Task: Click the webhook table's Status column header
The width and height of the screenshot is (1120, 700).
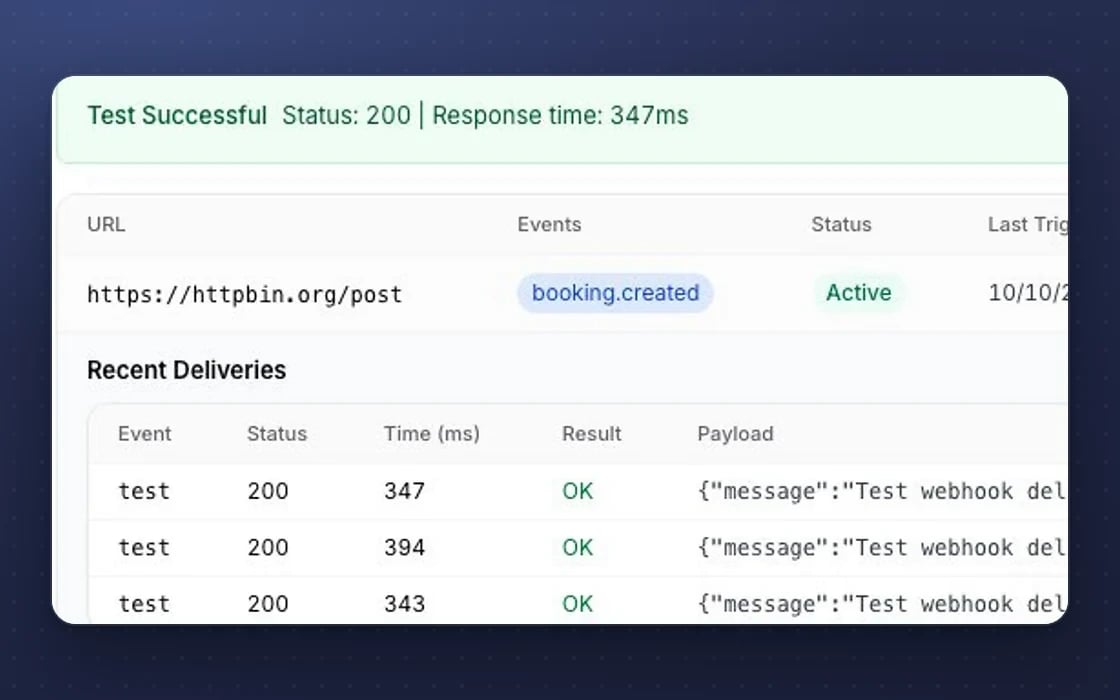Action: pyautogui.click(x=841, y=224)
